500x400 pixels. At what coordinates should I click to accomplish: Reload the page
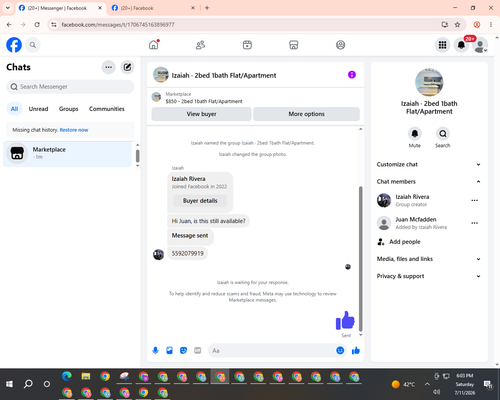tap(37, 24)
